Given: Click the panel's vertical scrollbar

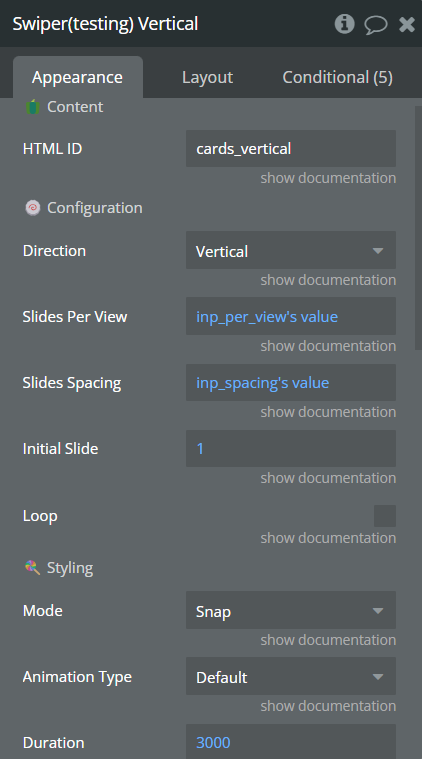Looking at the screenshot, I should 419,228.
